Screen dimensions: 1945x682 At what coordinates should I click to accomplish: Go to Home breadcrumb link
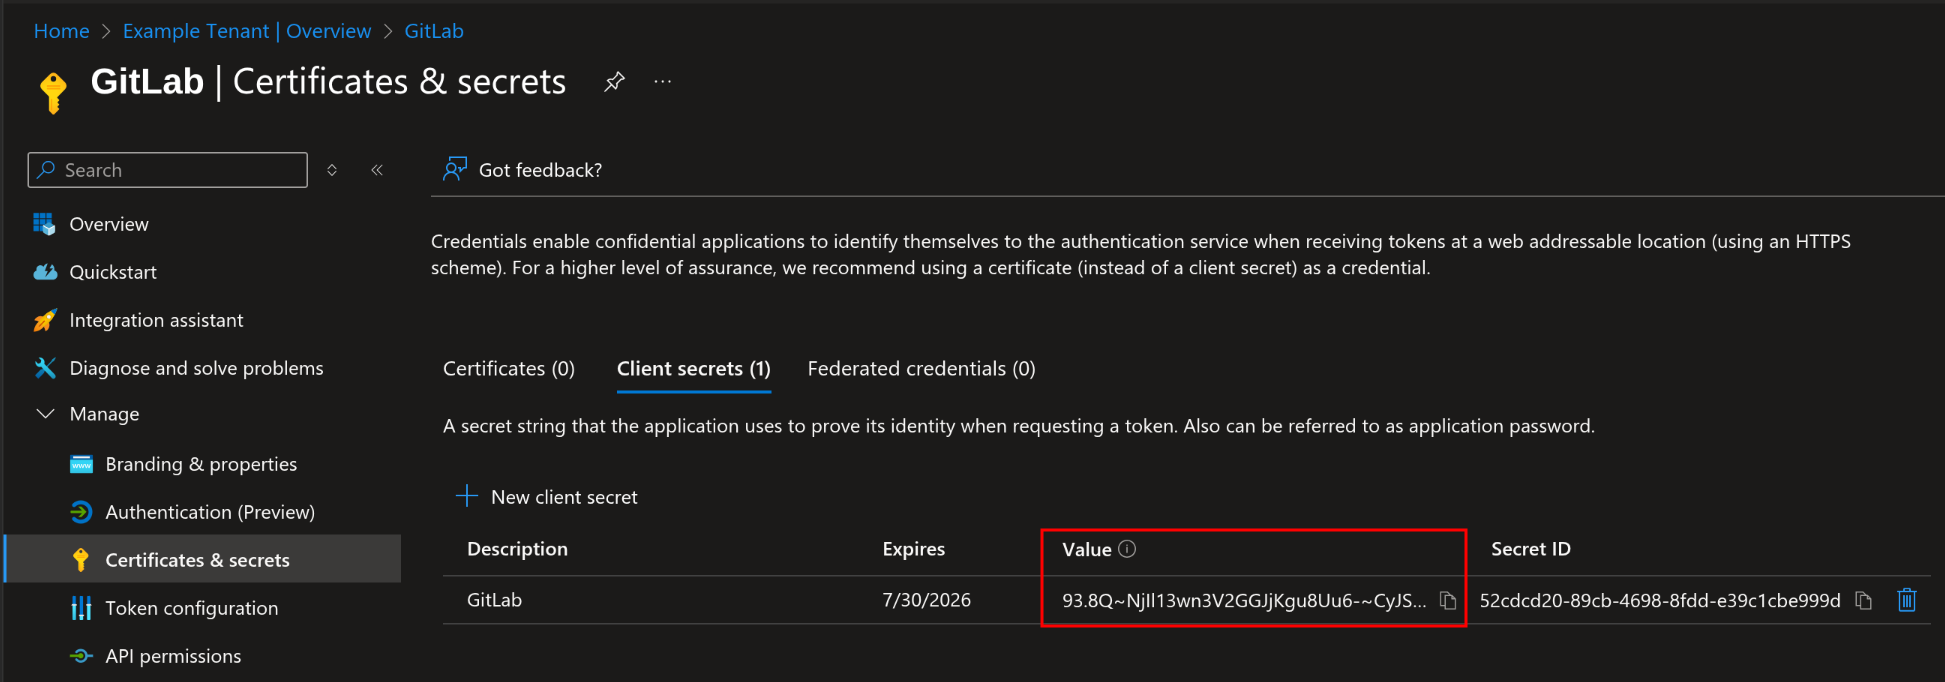[x=61, y=31]
